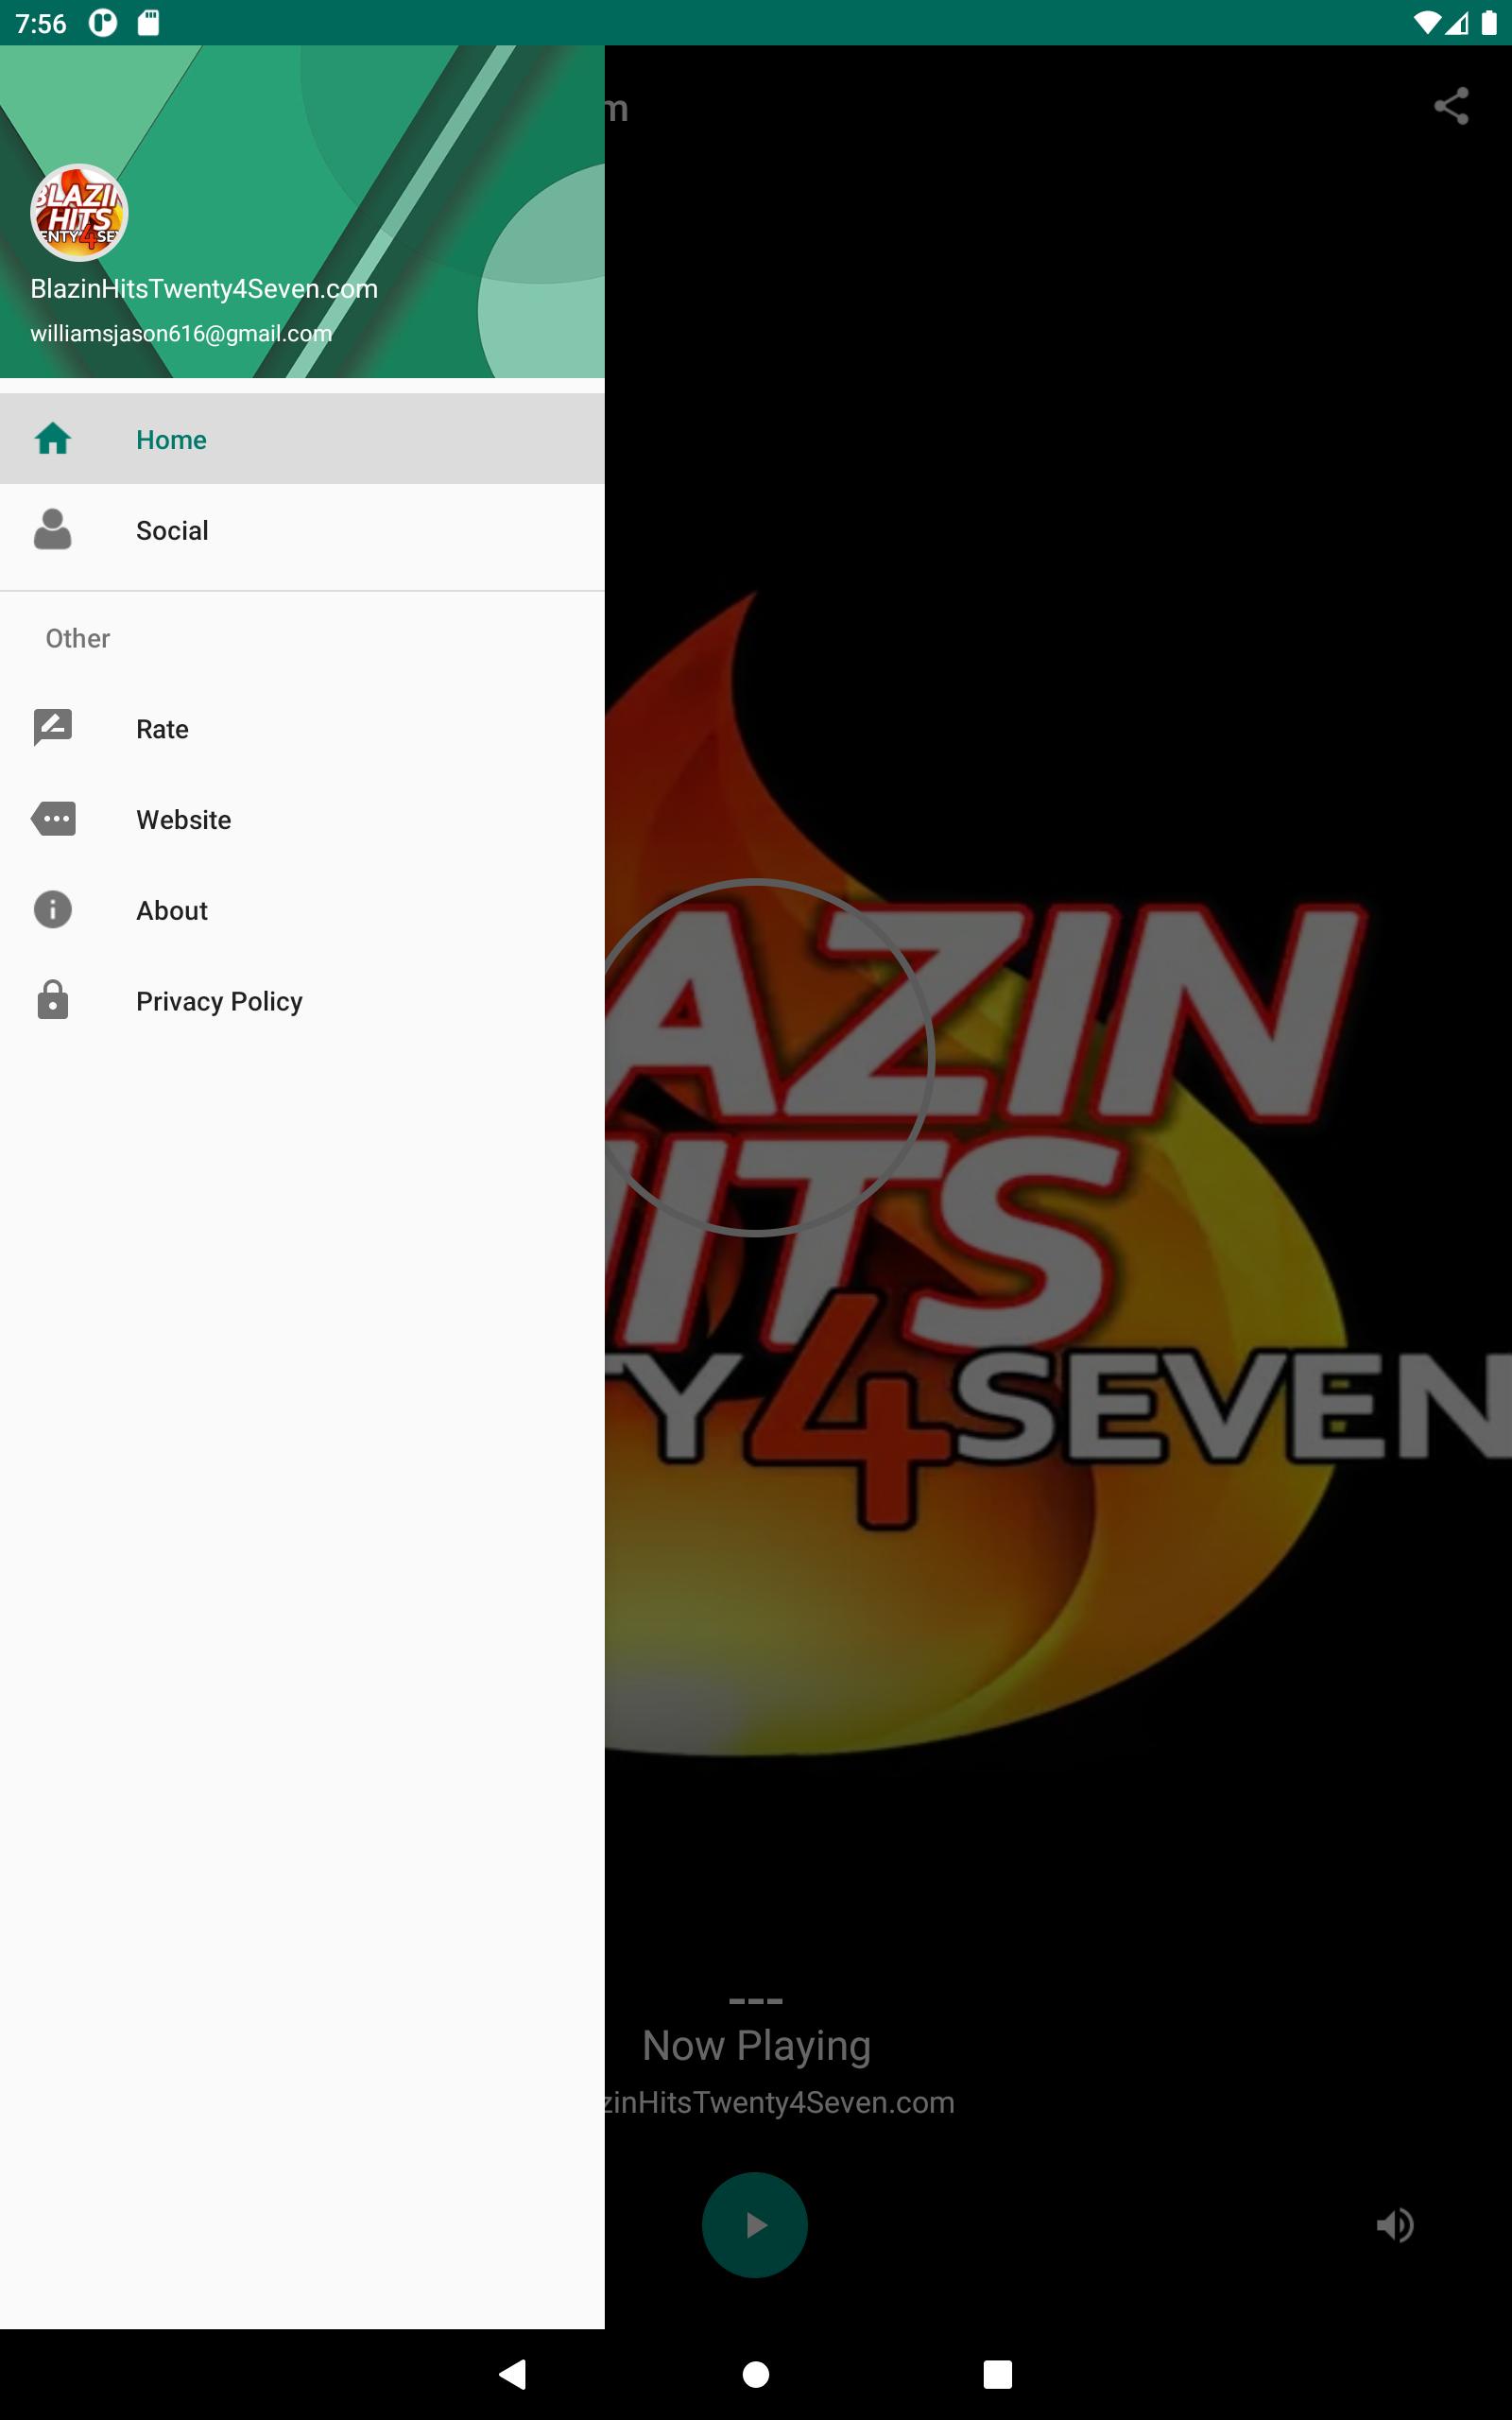Click BlazinHitsTwenty4Seven.com in the drawer header
The image size is (1512, 2420).
tap(204, 289)
